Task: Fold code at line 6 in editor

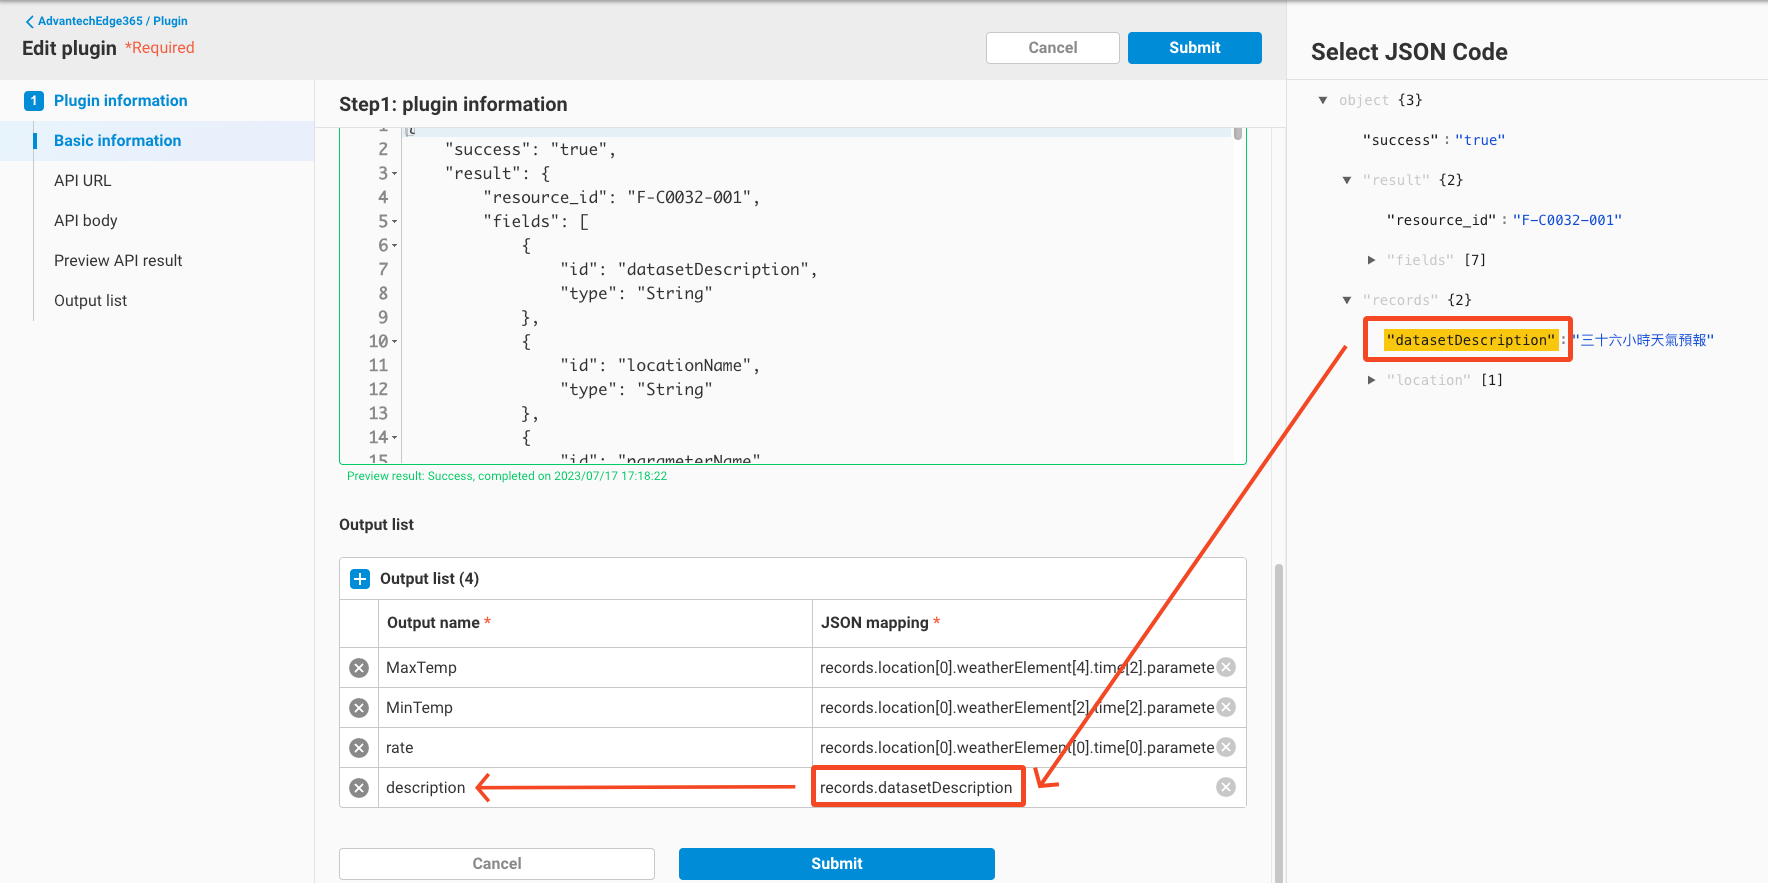Action: tap(395, 246)
